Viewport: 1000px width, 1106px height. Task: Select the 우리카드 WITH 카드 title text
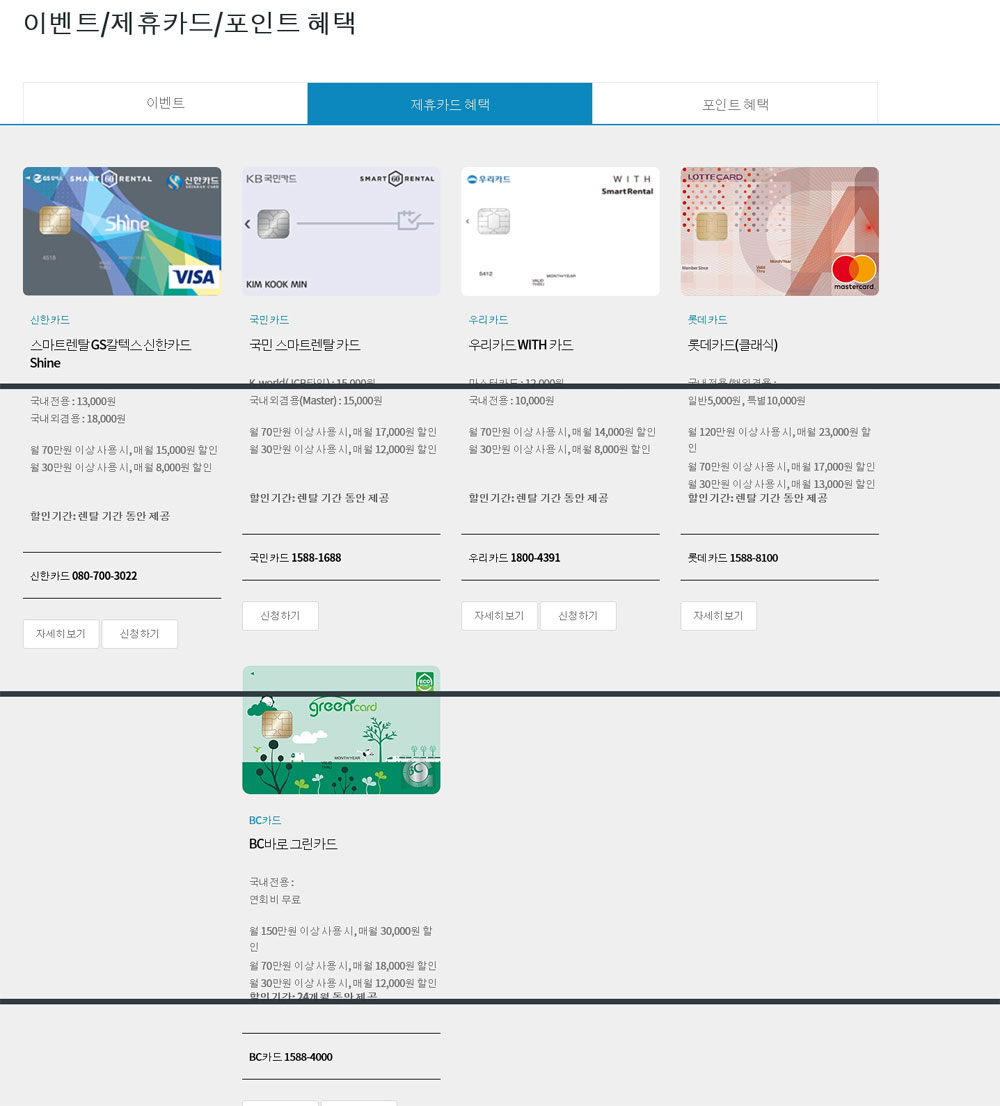click(x=521, y=345)
